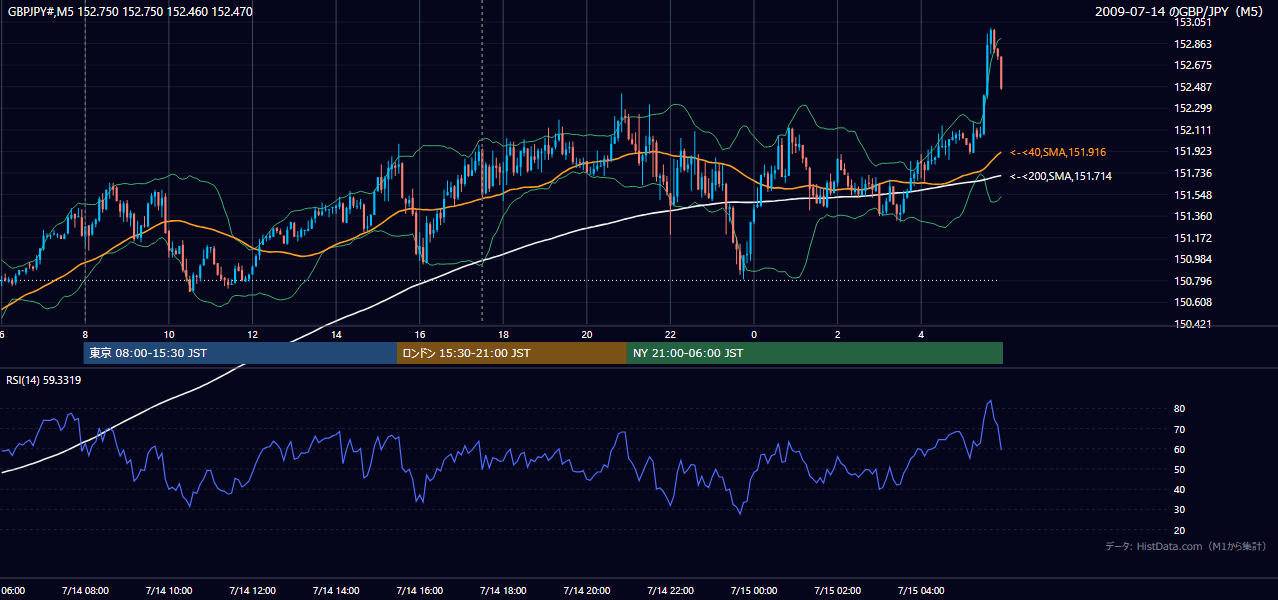
Task: Click the 7/14 08:00 bottom time label
Action: click(x=85, y=590)
